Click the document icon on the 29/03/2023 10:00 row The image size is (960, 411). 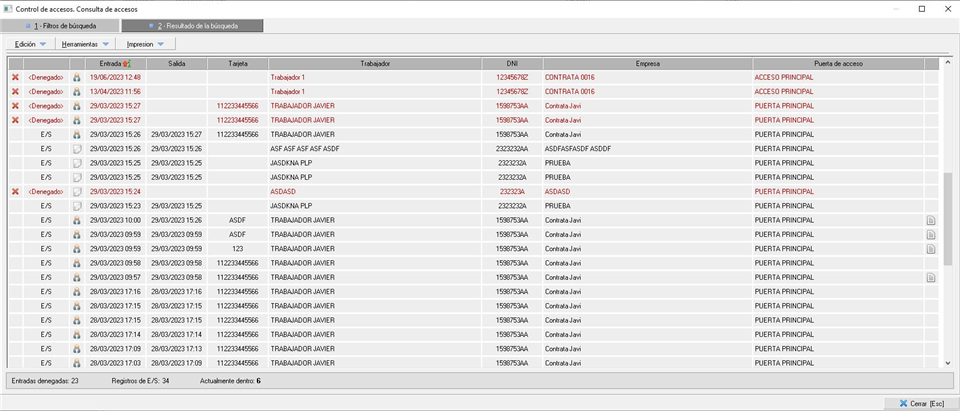(930, 220)
